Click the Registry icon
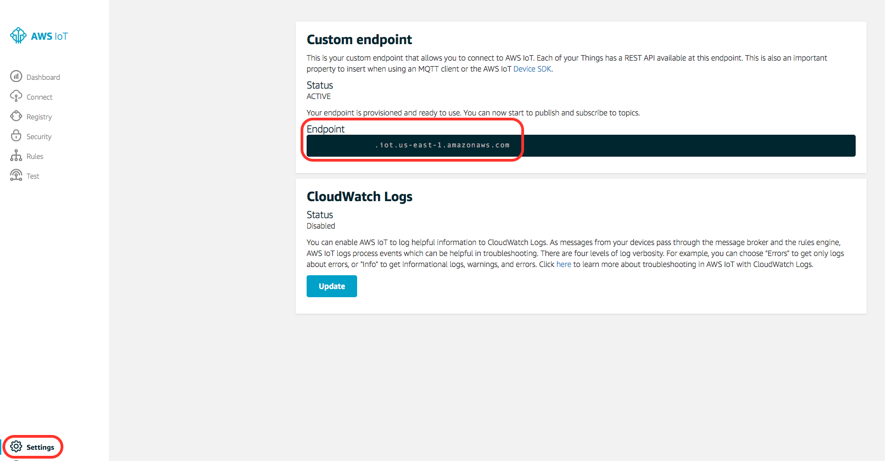885x461 pixels. point(16,116)
